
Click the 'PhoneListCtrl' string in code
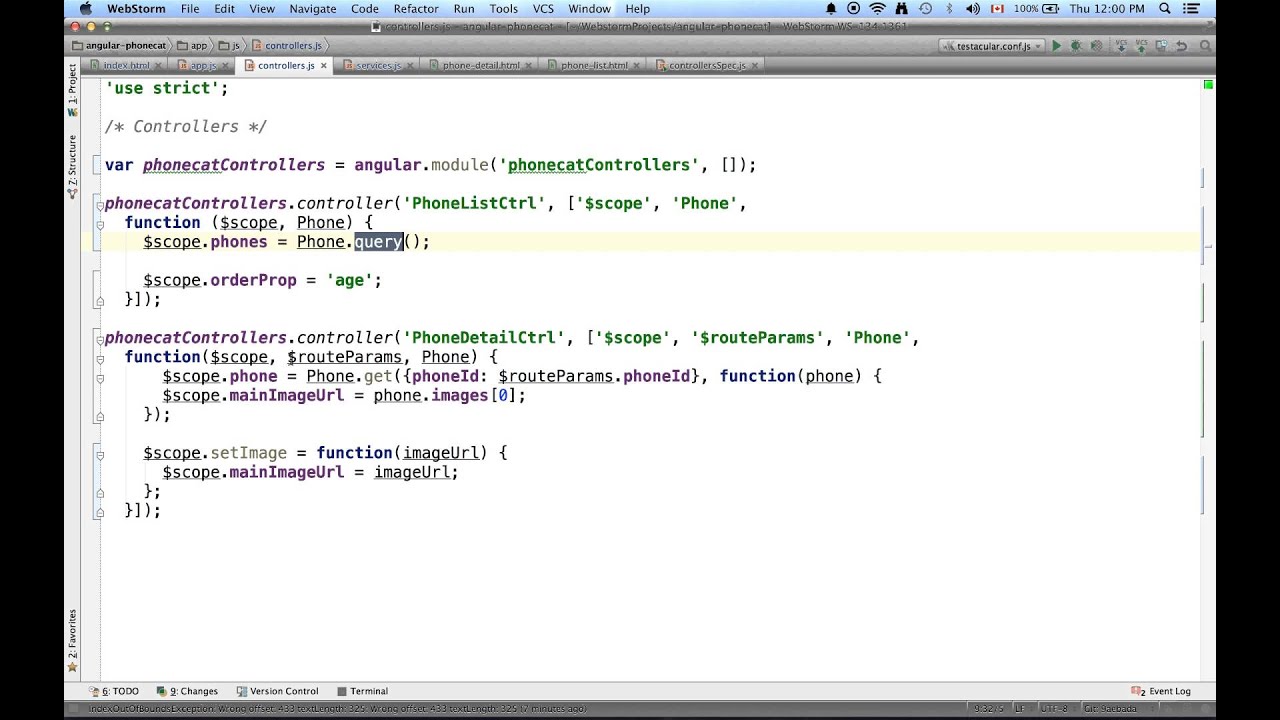(474, 203)
